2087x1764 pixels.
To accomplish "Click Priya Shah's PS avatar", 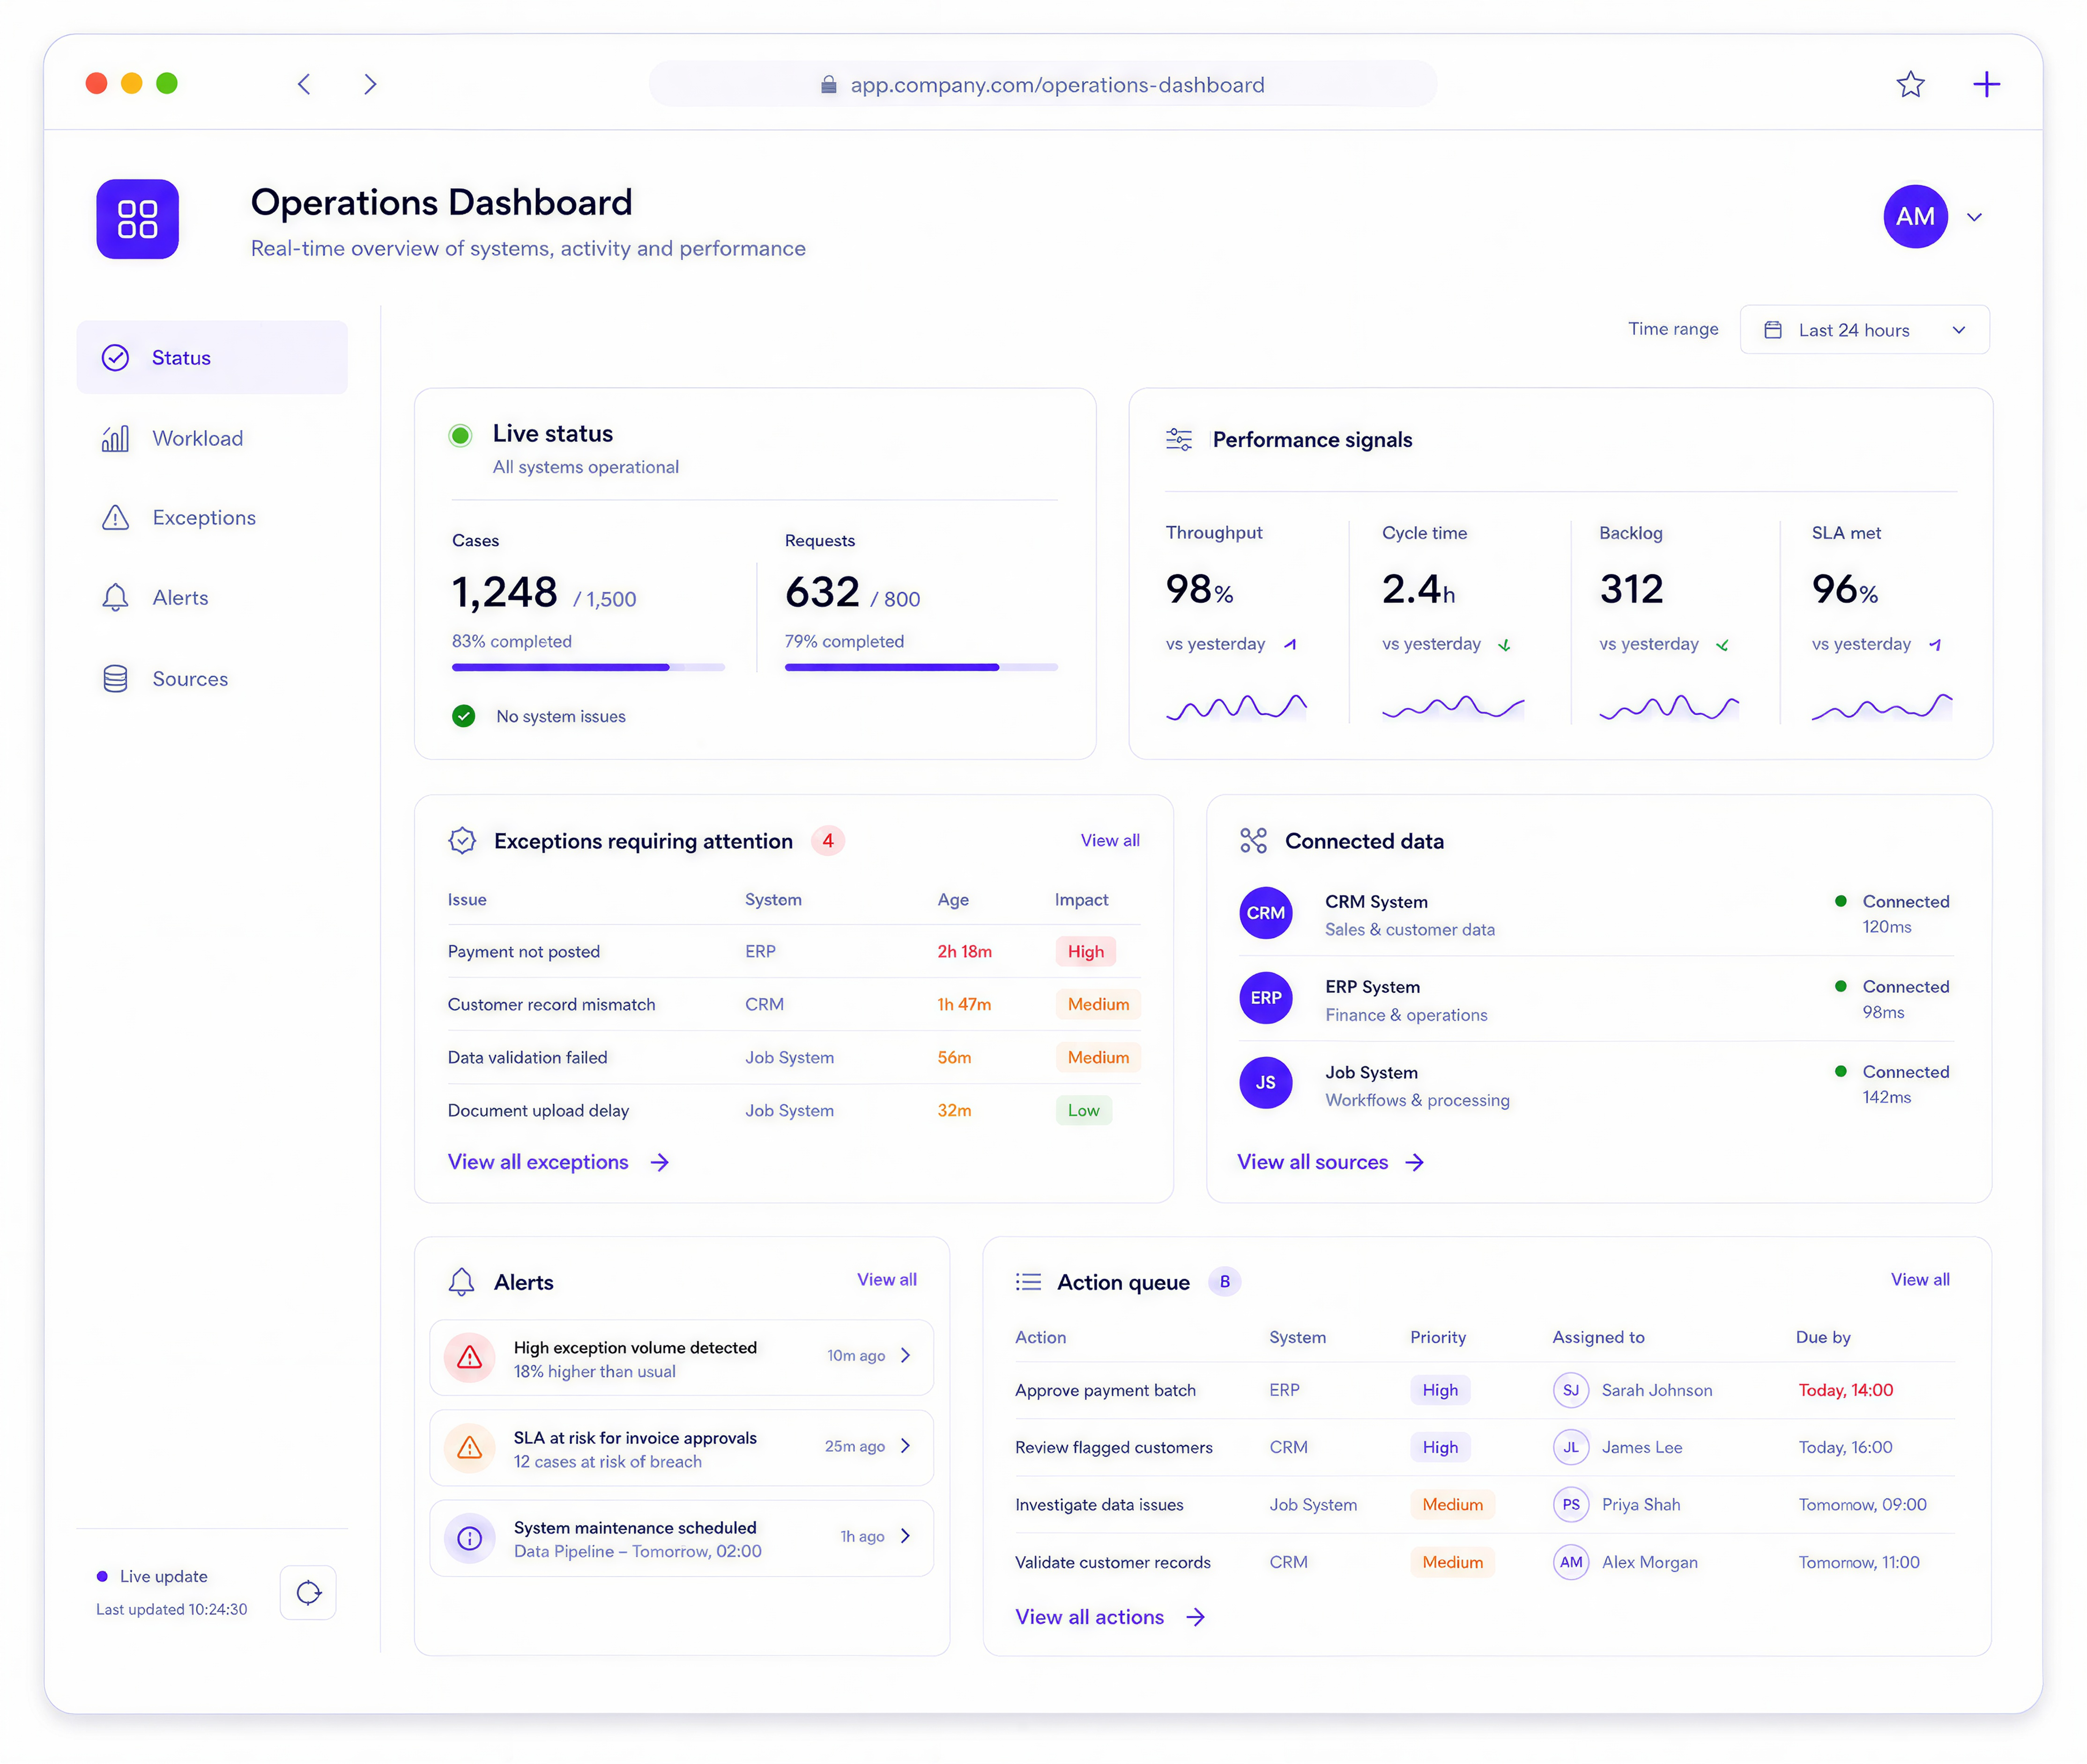I will coord(1571,1505).
